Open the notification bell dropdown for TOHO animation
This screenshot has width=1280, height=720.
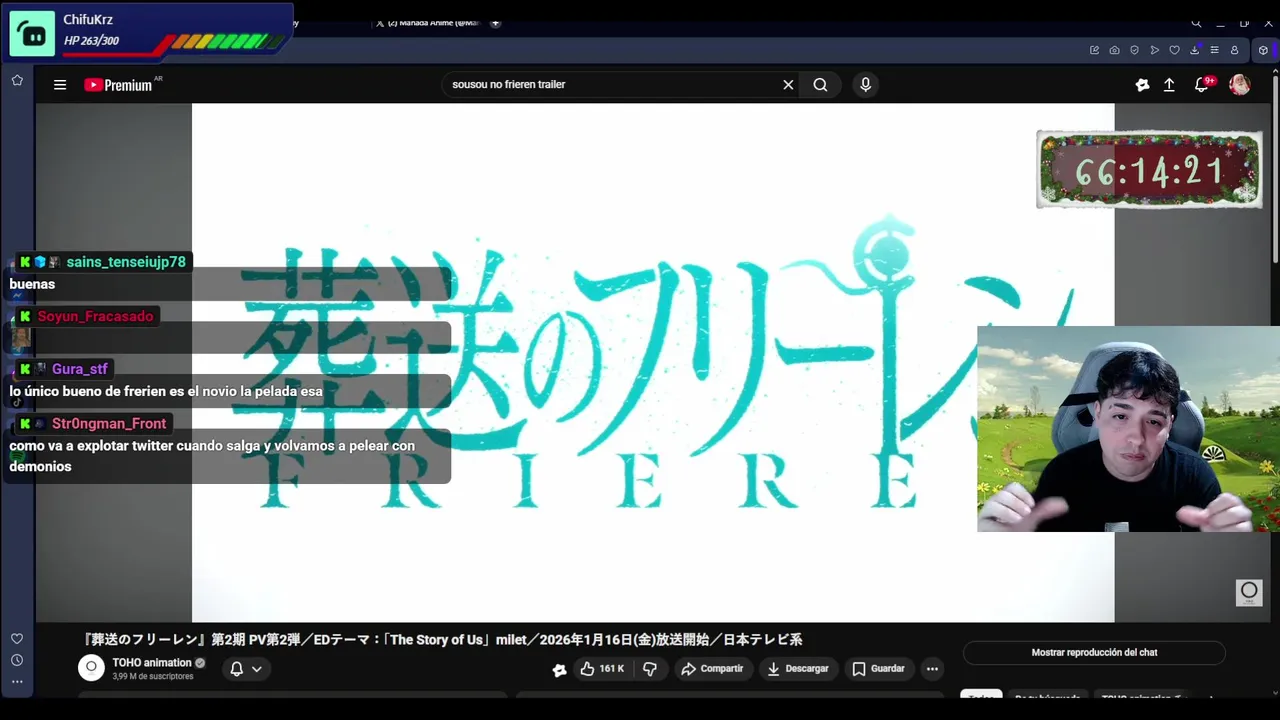(246, 669)
